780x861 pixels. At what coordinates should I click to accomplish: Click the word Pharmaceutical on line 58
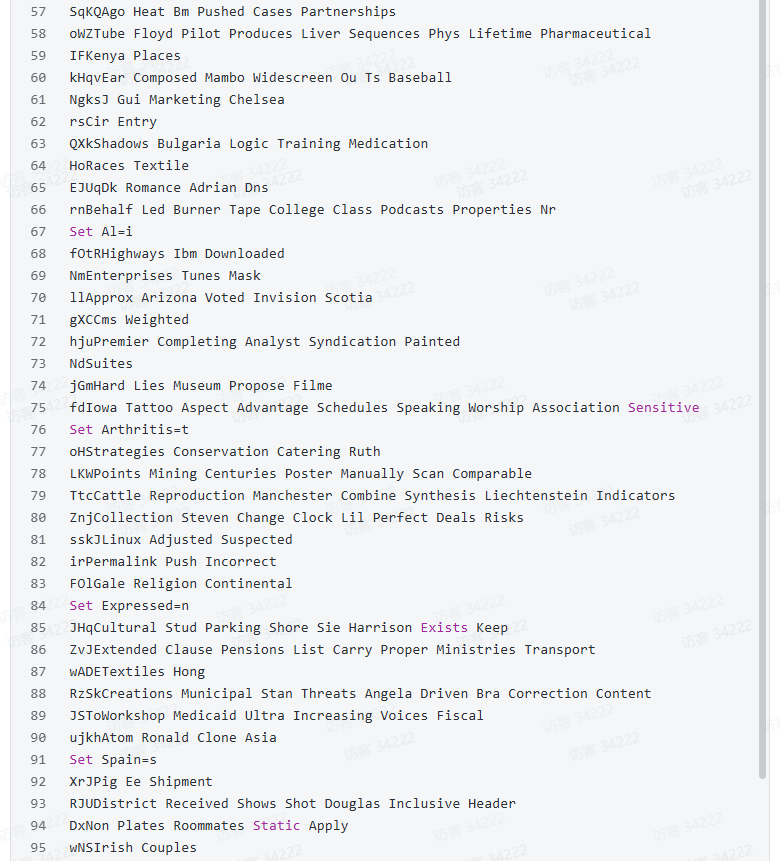click(x=595, y=34)
